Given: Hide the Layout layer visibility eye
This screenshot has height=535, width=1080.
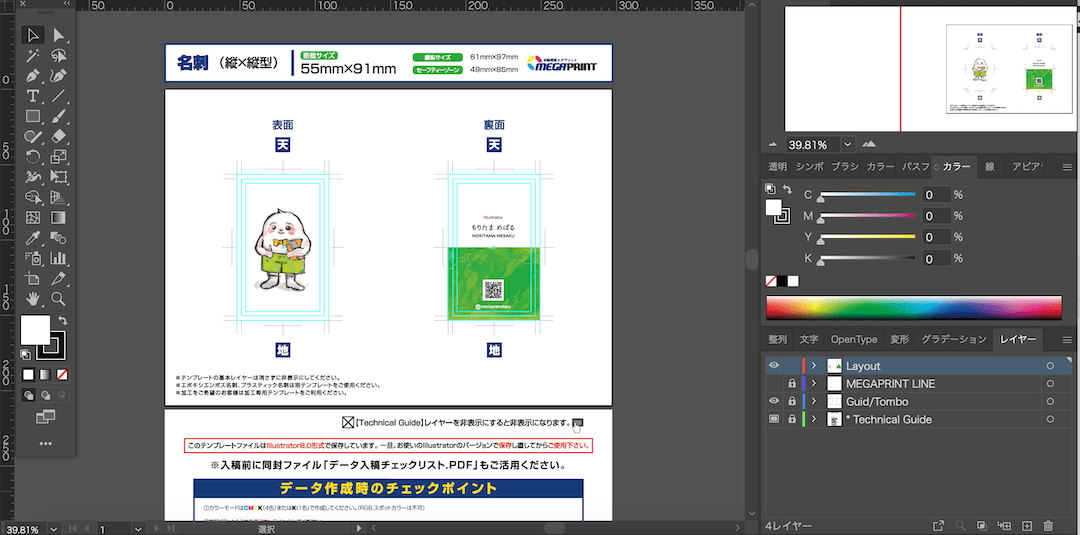Looking at the screenshot, I should pyautogui.click(x=773, y=366).
